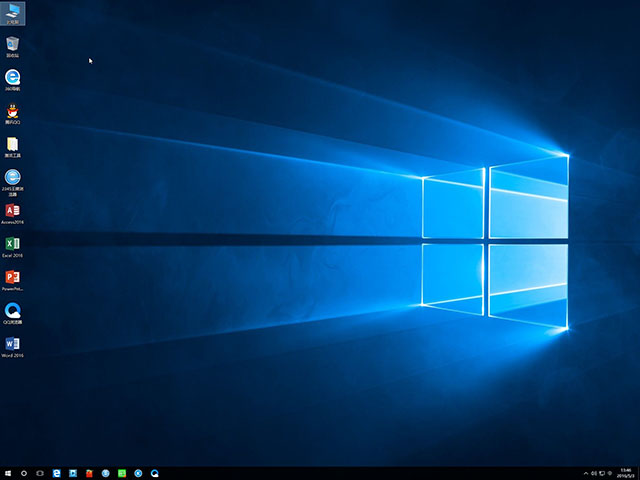Expand the hidden system tray icons

click(586, 472)
